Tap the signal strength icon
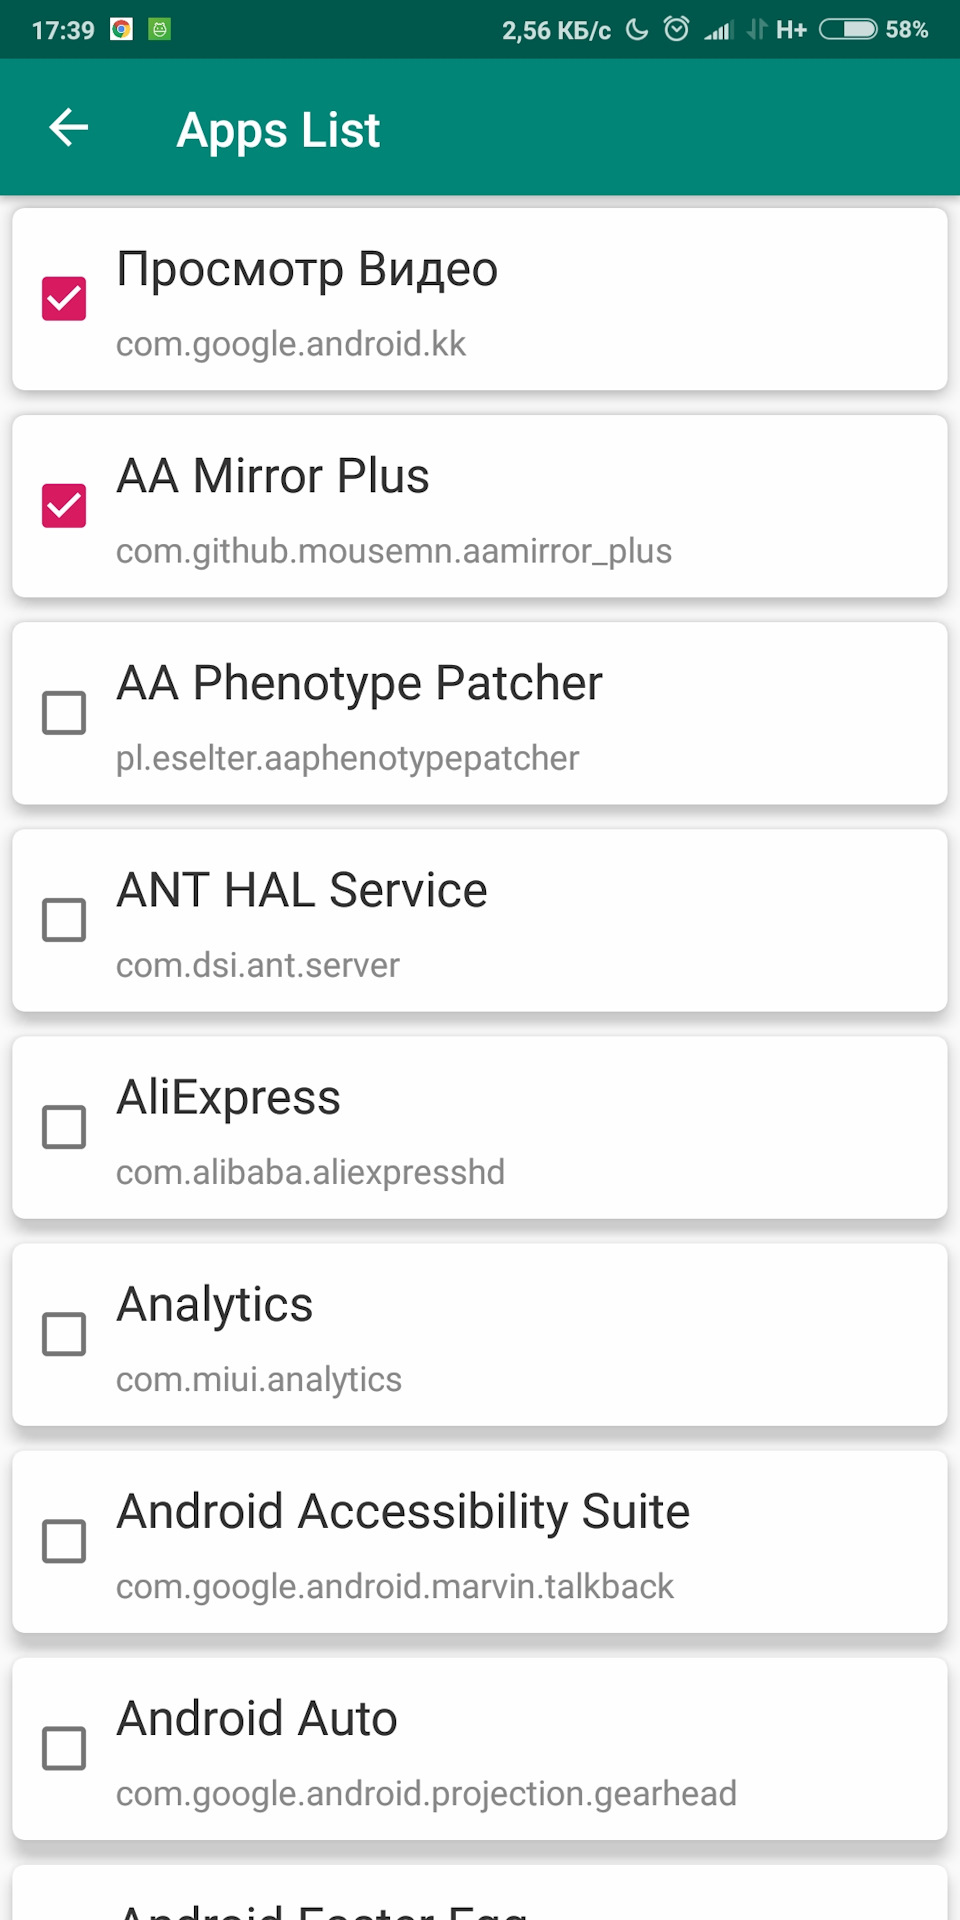This screenshot has height=1920, width=960. (x=718, y=30)
